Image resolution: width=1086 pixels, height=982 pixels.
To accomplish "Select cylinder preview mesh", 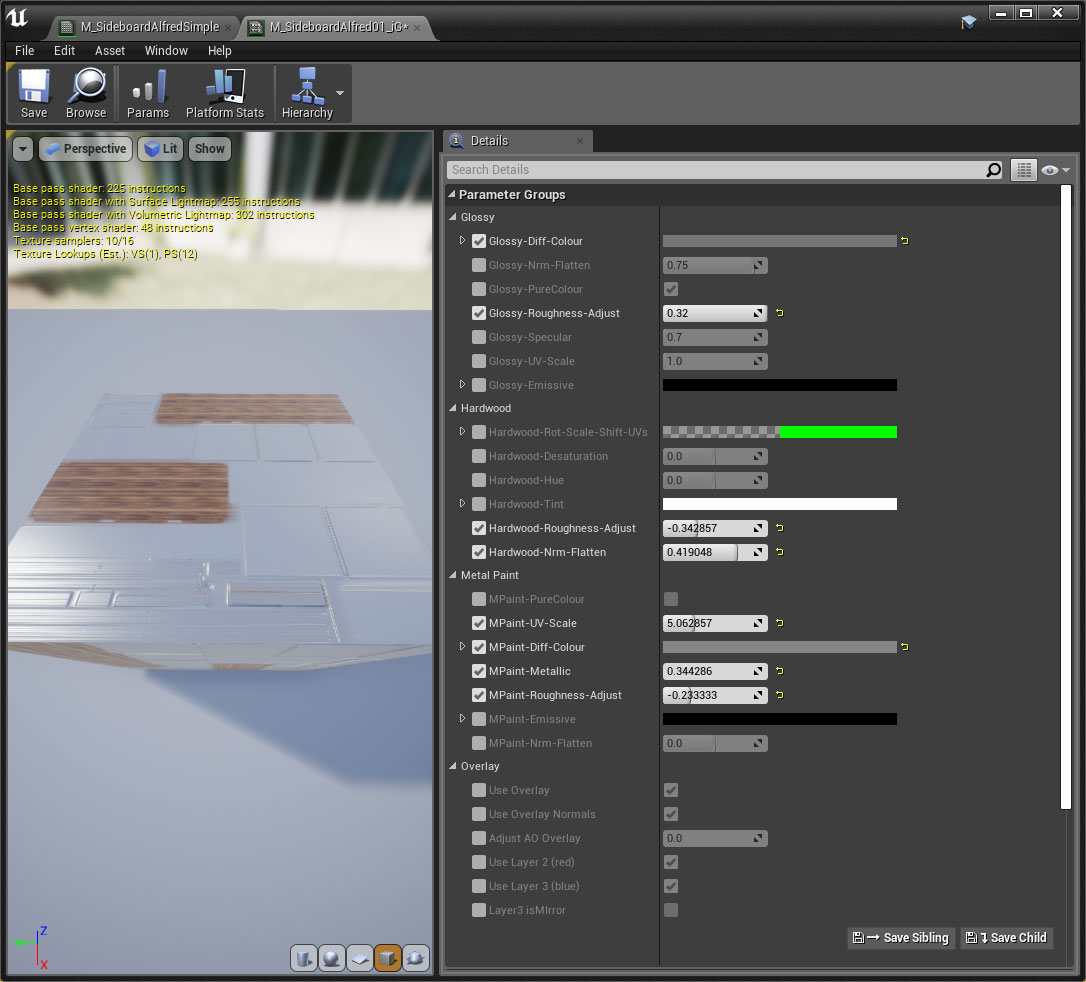I will point(304,958).
